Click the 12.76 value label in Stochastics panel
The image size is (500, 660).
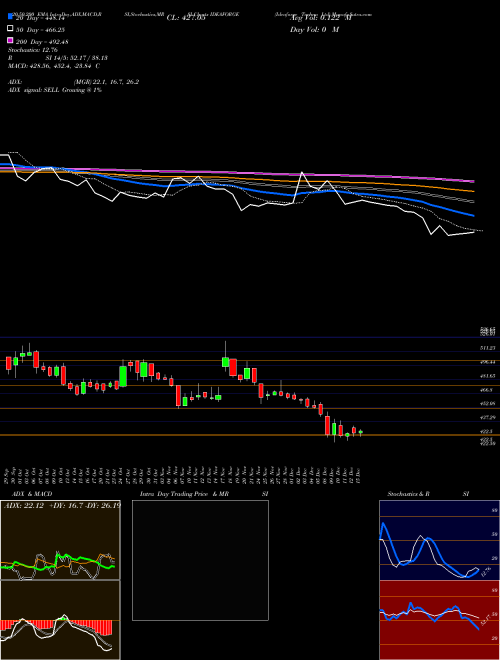click(486, 571)
